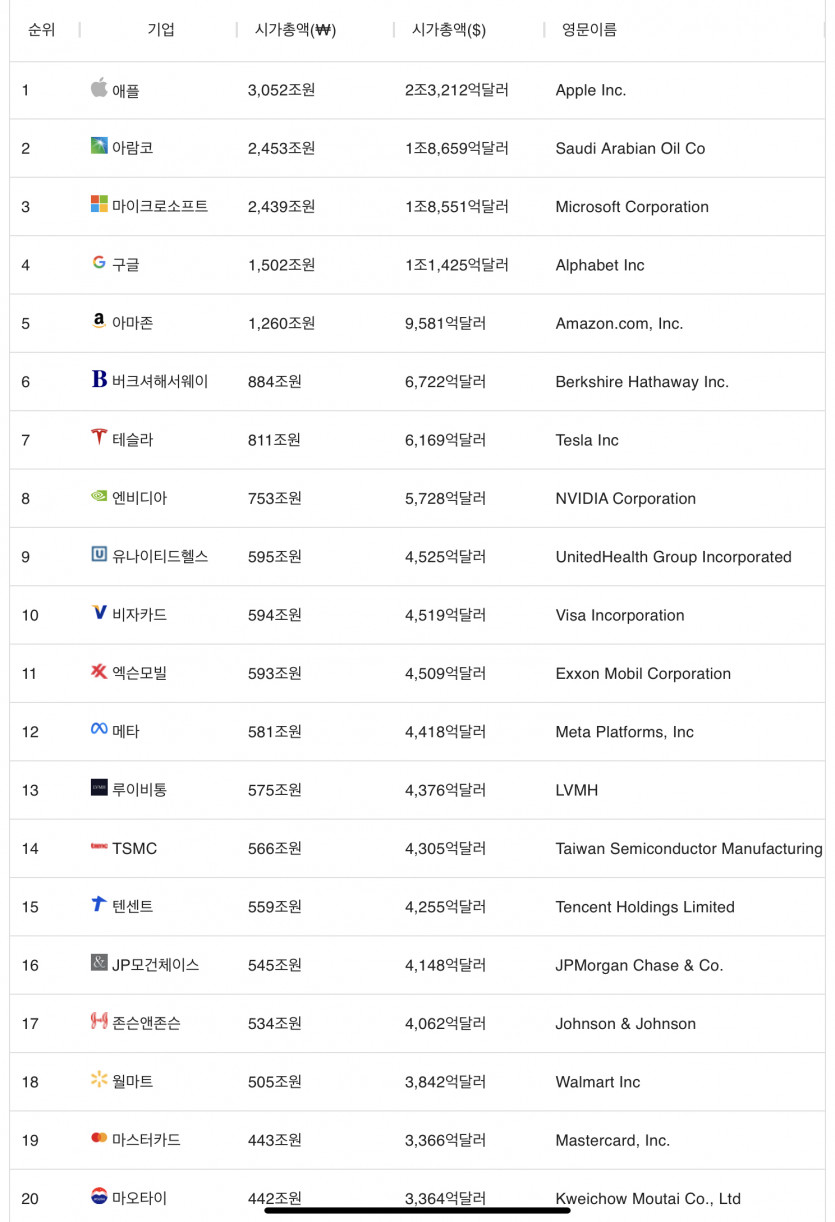This screenshot has width=835, height=1222.
Task: Sort by 시가총액(₩) column header
Action: [x=295, y=30]
